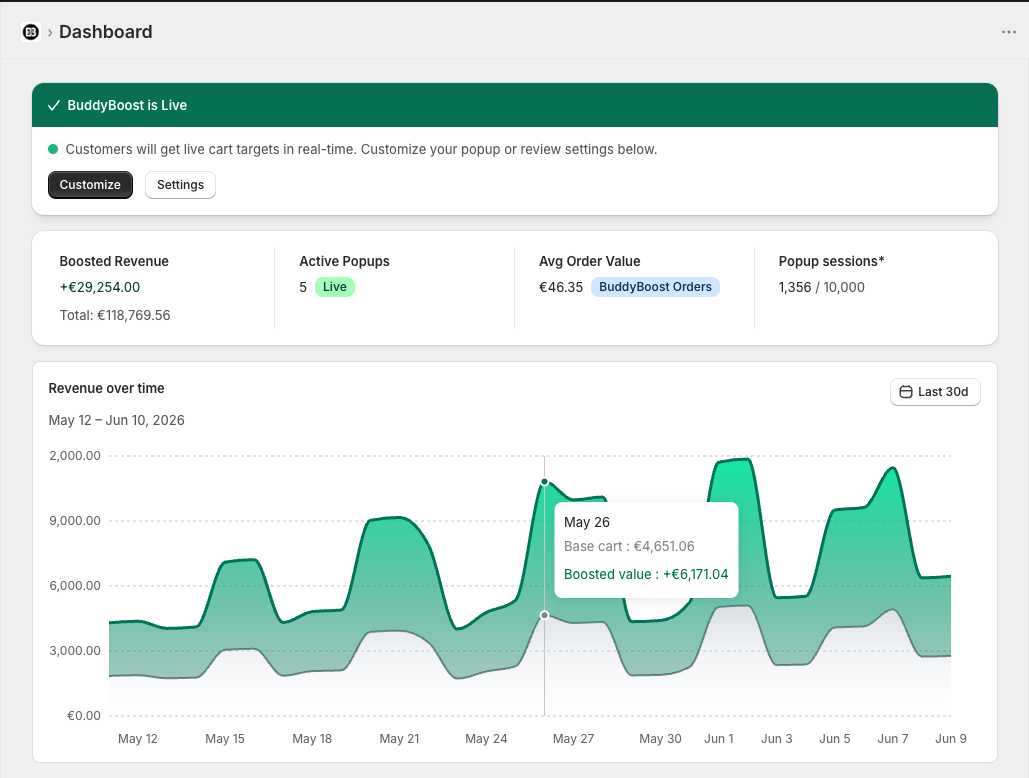The height and width of the screenshot is (778, 1029).
Task: Click the BuddyBoost is Live banner title
Action: (127, 106)
